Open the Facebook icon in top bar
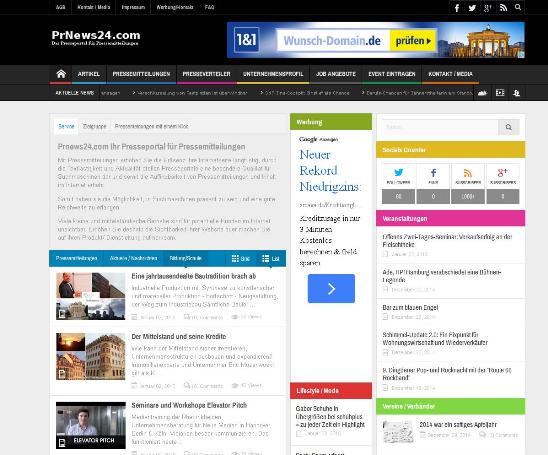The width and height of the screenshot is (548, 455). 456,8
